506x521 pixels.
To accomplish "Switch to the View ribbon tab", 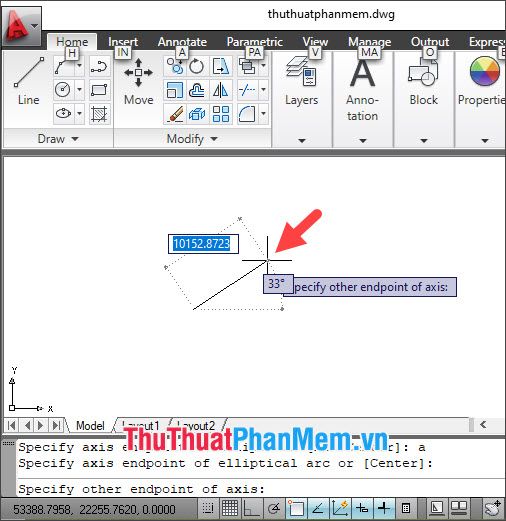I will [x=315, y=42].
